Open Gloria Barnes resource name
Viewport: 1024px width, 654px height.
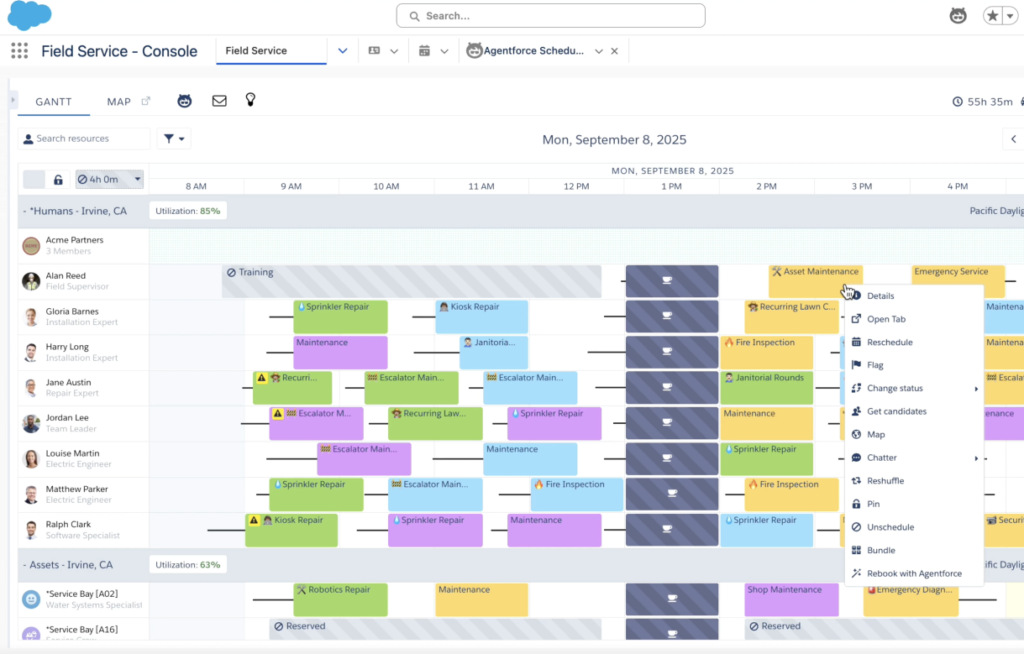click(72, 312)
